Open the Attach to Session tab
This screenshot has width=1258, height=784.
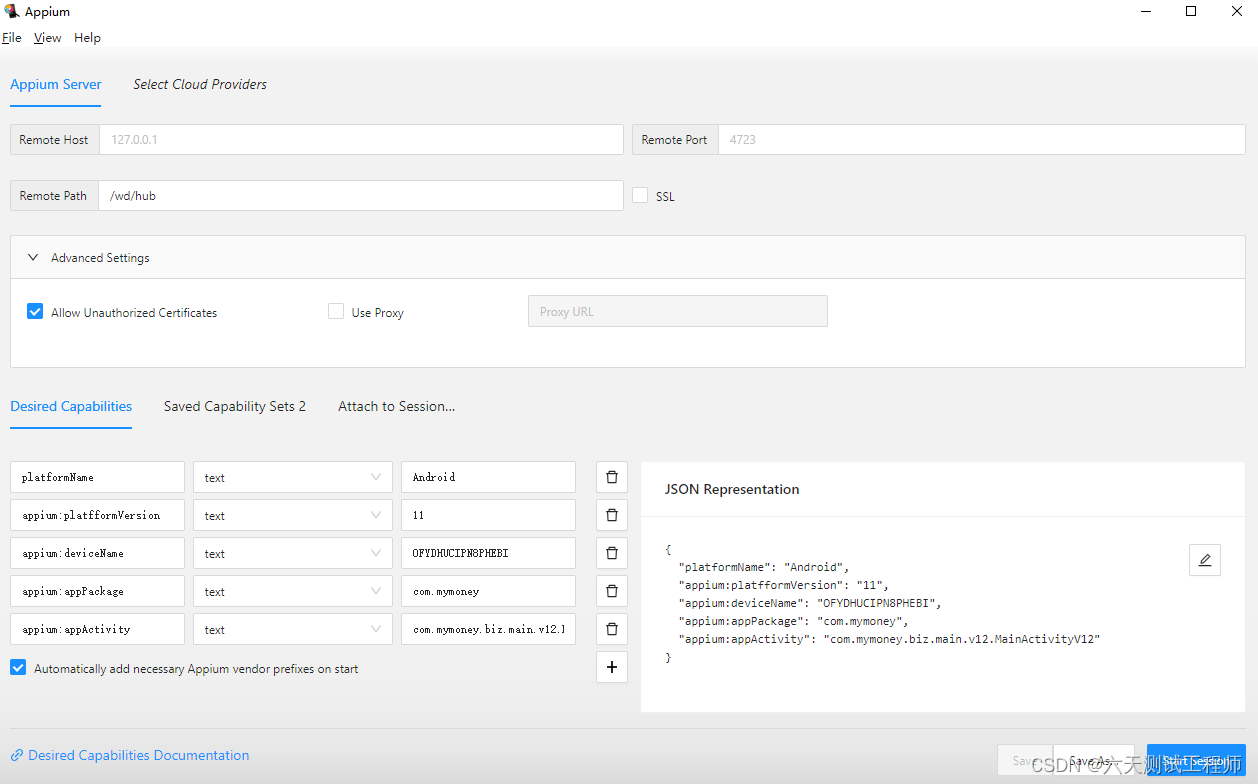tap(397, 407)
